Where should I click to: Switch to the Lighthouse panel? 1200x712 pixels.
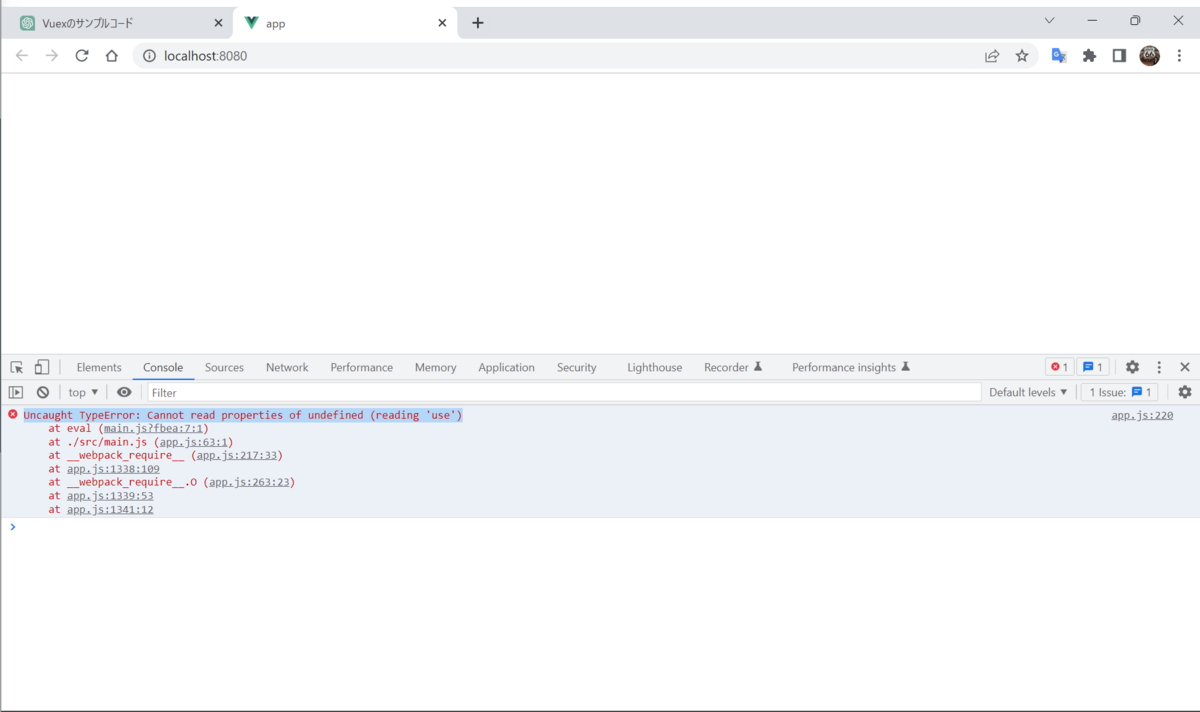(654, 367)
